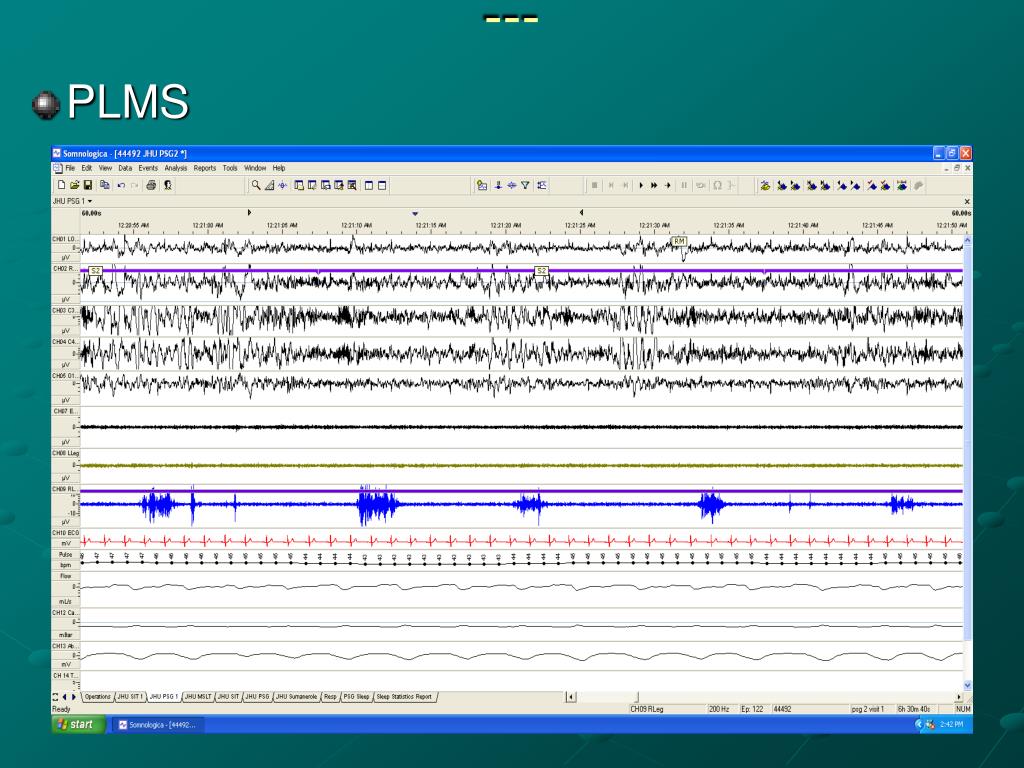1024x768 pixels.
Task: Open the Reports menu
Action: 204,168
